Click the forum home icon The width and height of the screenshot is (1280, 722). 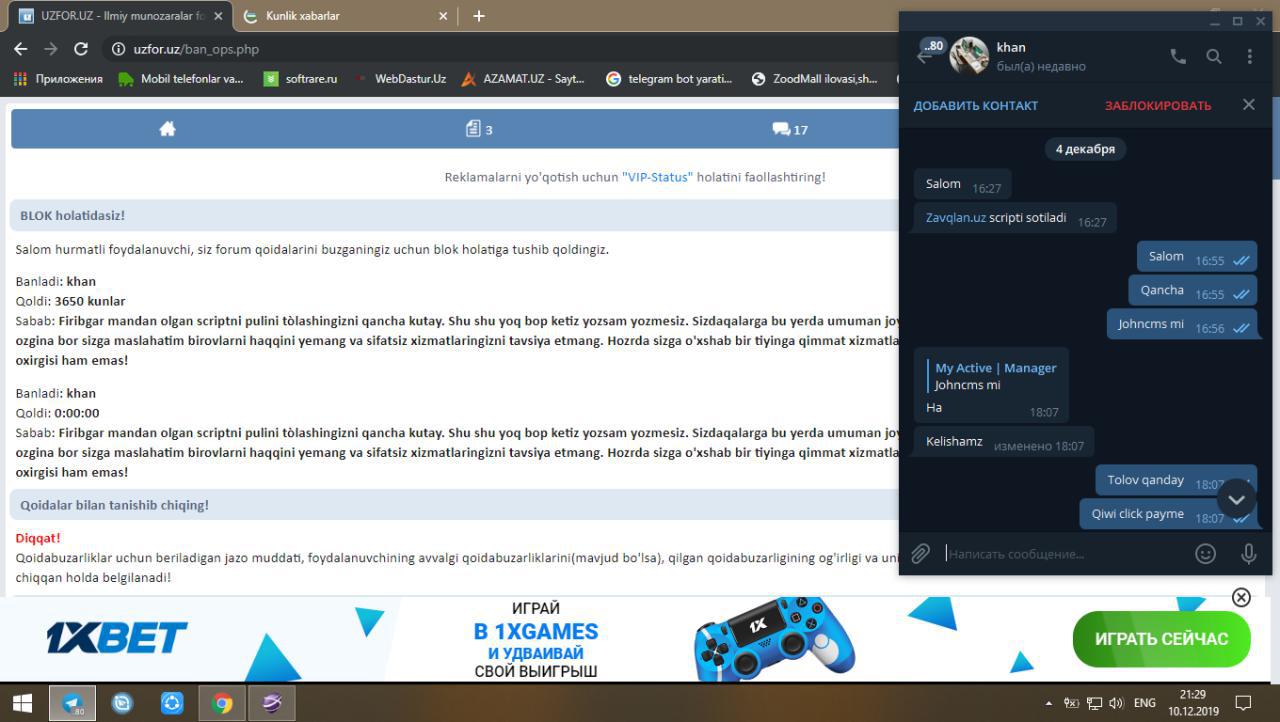point(167,129)
